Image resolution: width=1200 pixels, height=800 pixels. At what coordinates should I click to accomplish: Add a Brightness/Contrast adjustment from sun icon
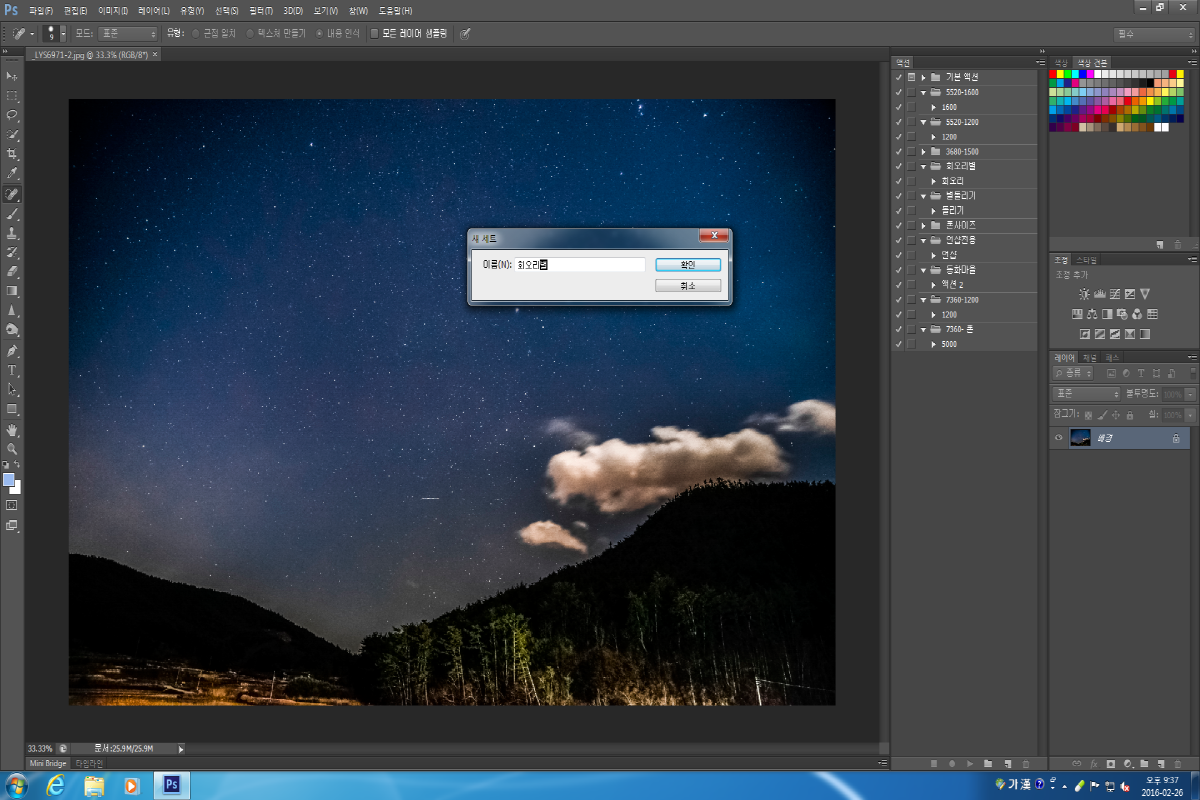pyautogui.click(x=1084, y=294)
